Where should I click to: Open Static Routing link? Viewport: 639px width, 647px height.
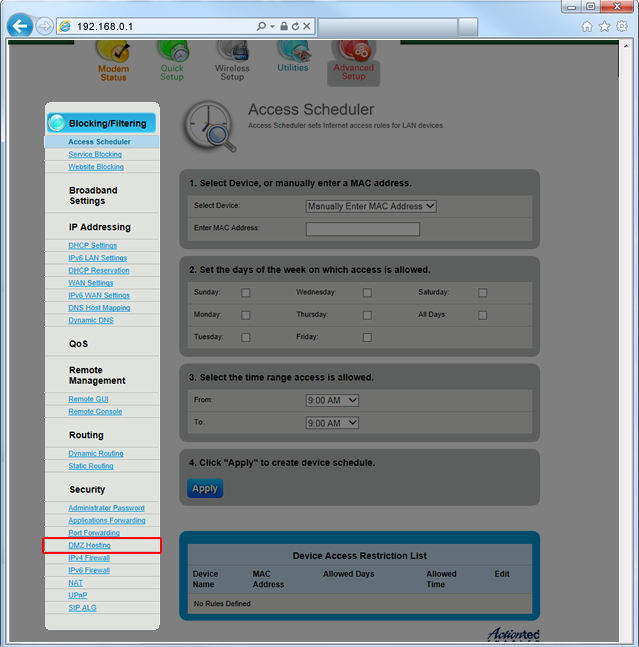click(x=91, y=466)
